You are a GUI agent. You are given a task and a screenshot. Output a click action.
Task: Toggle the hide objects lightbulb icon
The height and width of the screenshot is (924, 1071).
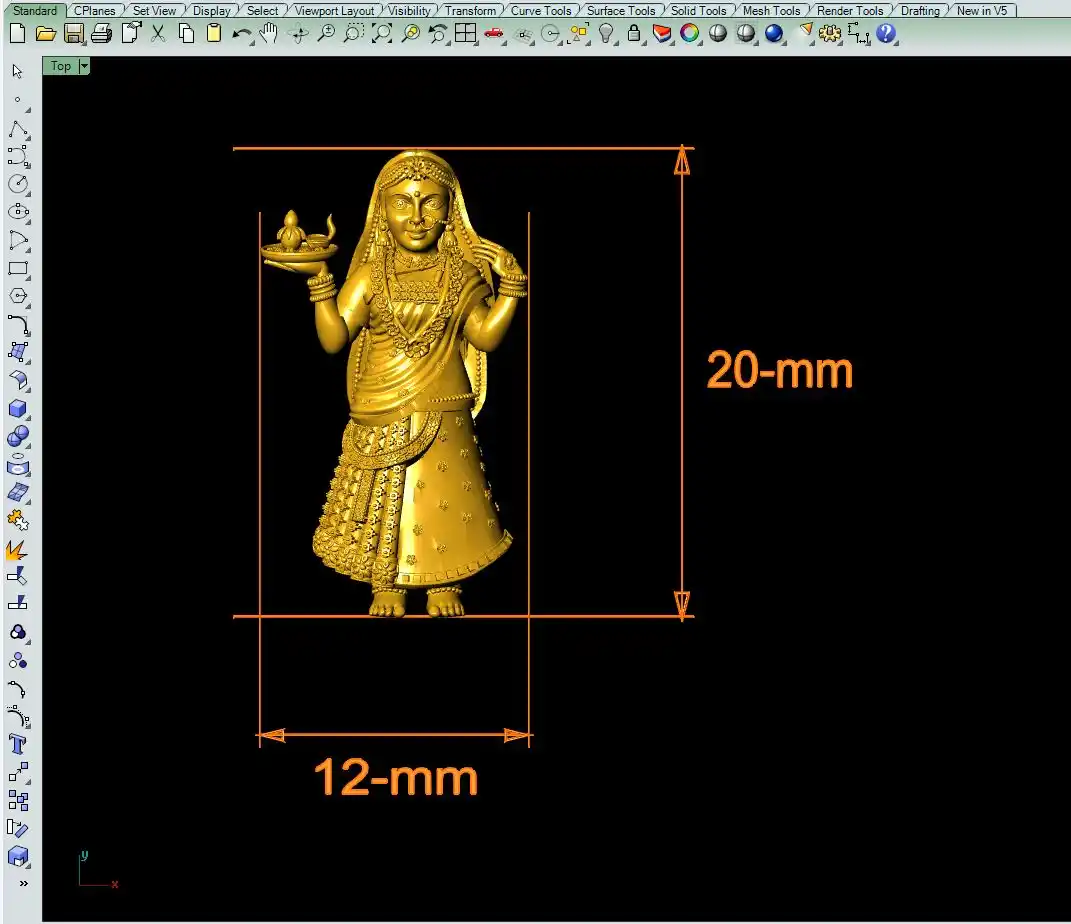pos(606,33)
